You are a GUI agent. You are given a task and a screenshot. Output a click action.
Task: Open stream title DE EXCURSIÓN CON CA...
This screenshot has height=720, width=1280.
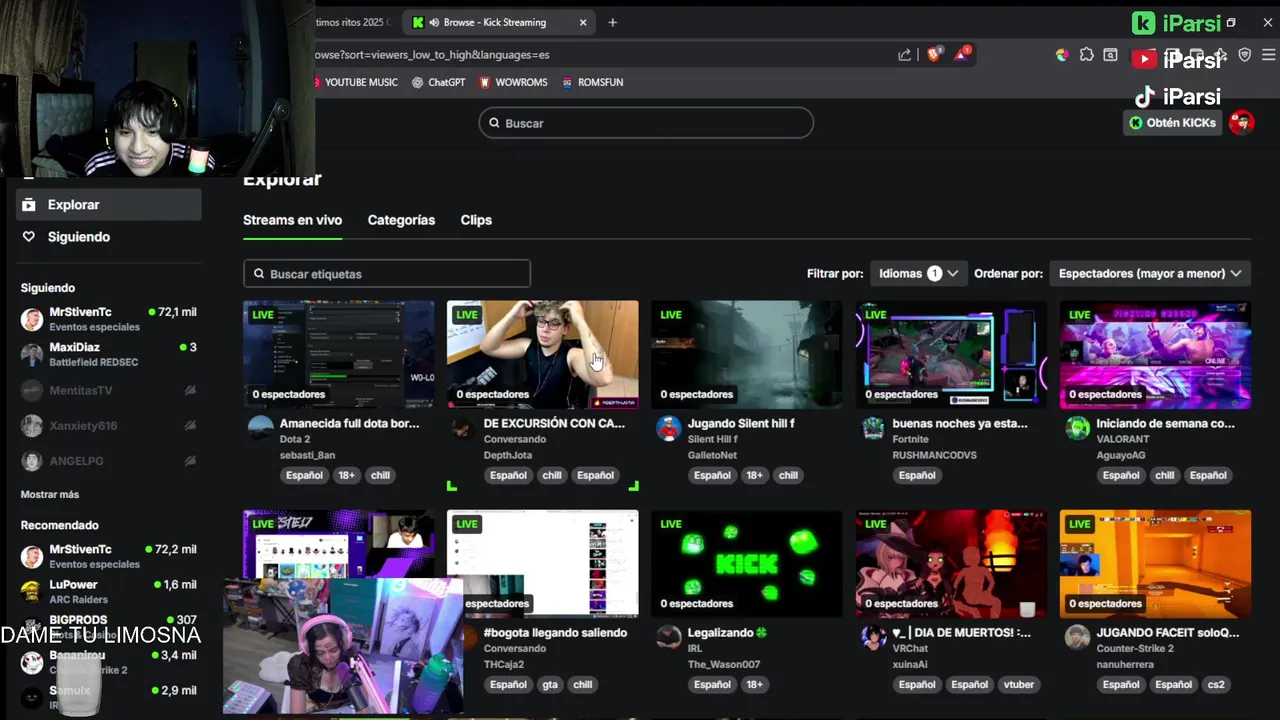[554, 423]
